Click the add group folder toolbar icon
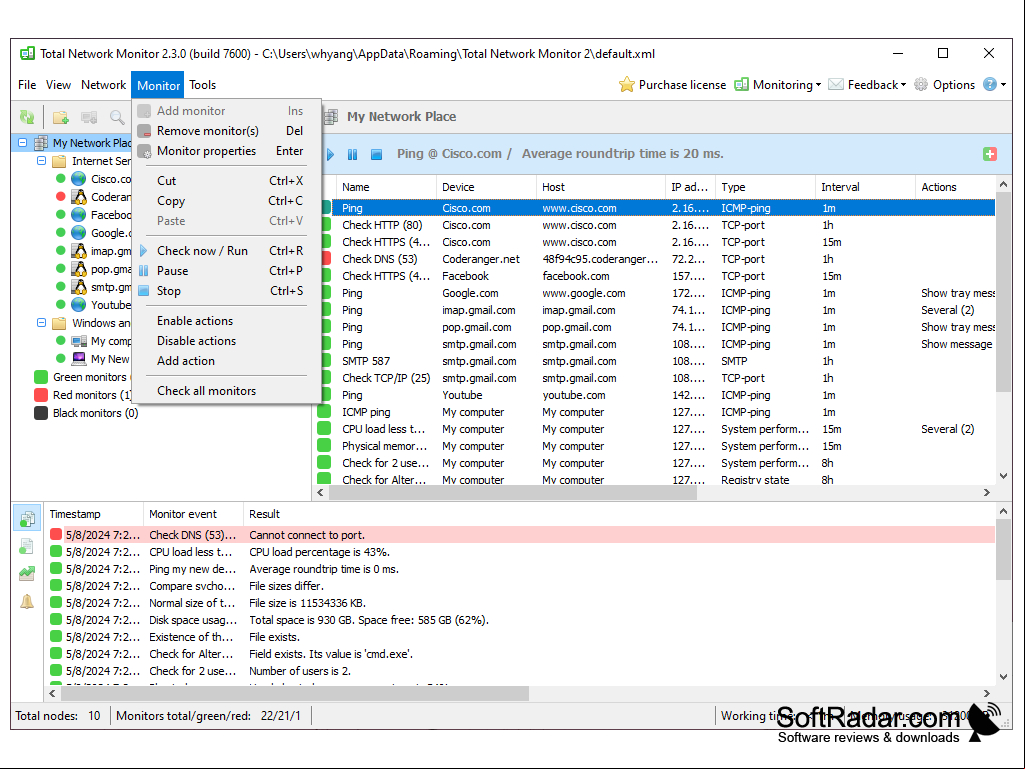This screenshot has width=1025, height=769. (x=61, y=117)
